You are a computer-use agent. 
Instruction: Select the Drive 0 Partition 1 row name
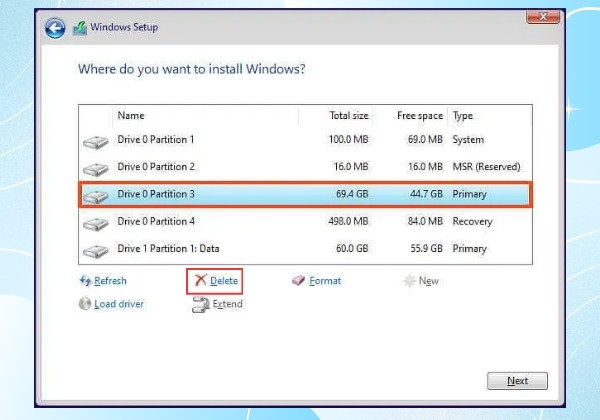point(156,140)
